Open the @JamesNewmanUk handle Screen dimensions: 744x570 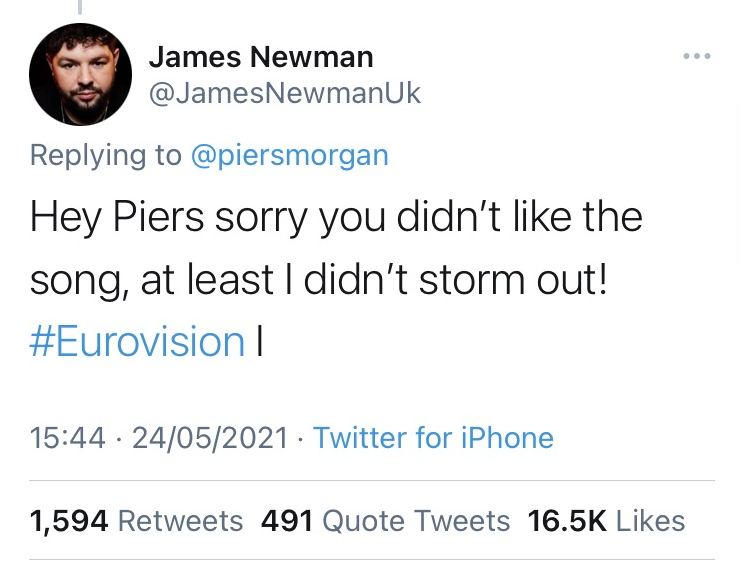coord(285,93)
